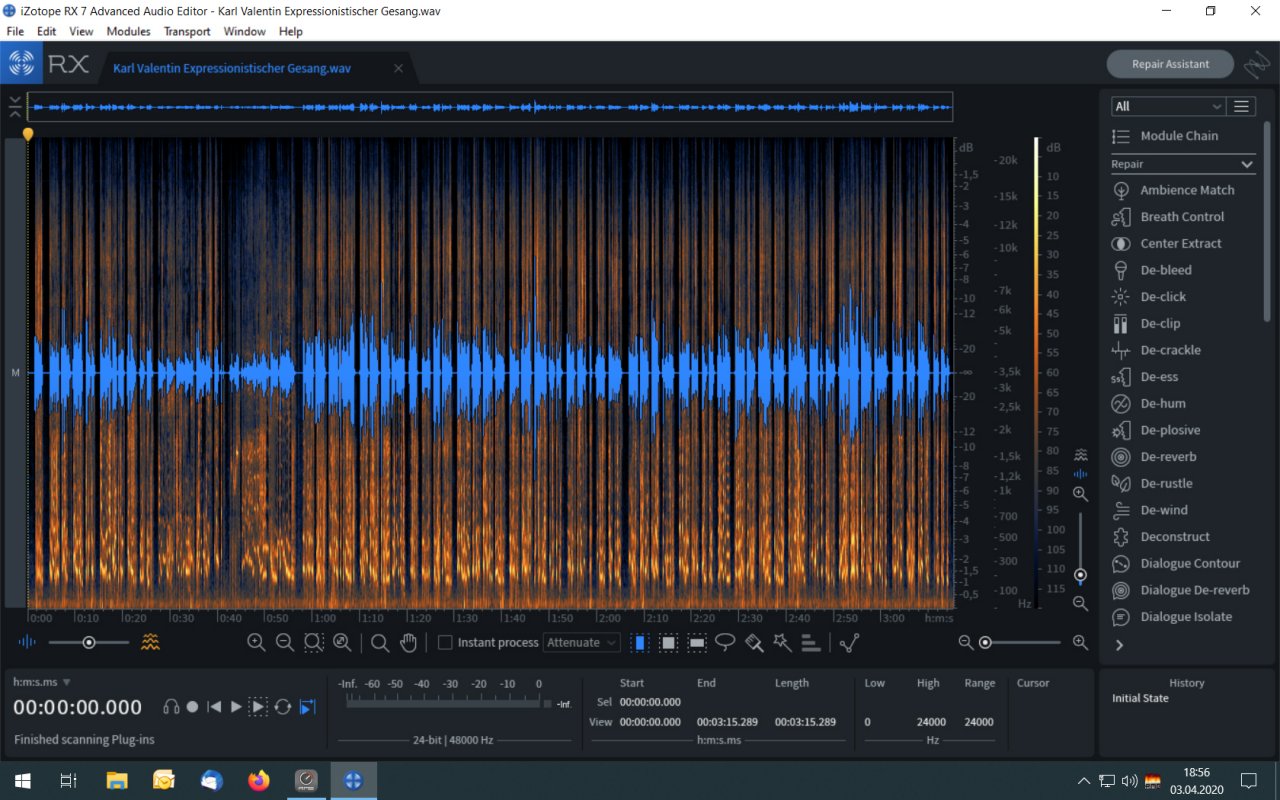Select the brush selection tool
The width and height of the screenshot is (1280, 800).
coord(754,643)
